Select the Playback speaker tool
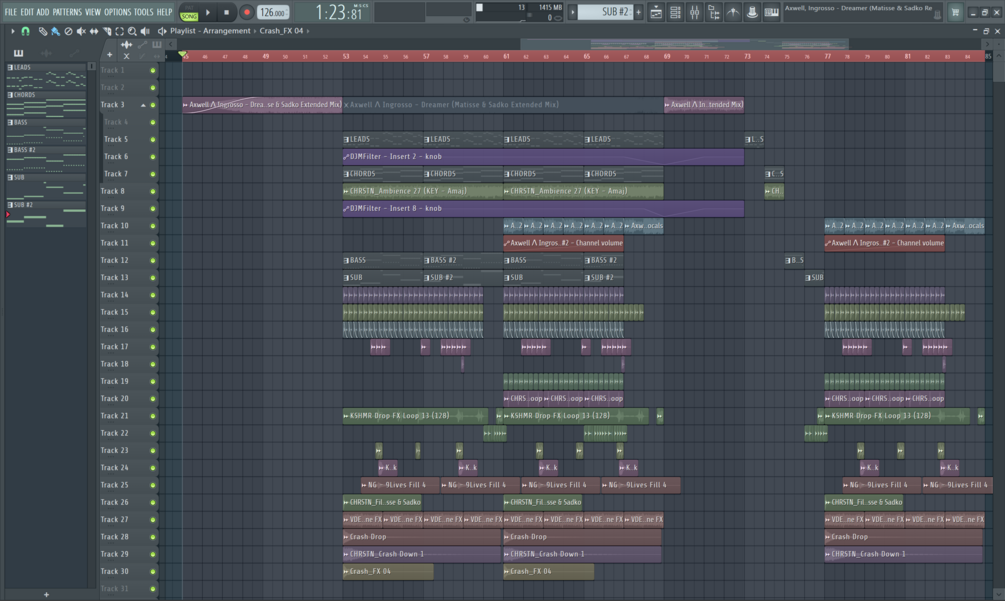This screenshot has width=1005, height=601. coord(145,31)
